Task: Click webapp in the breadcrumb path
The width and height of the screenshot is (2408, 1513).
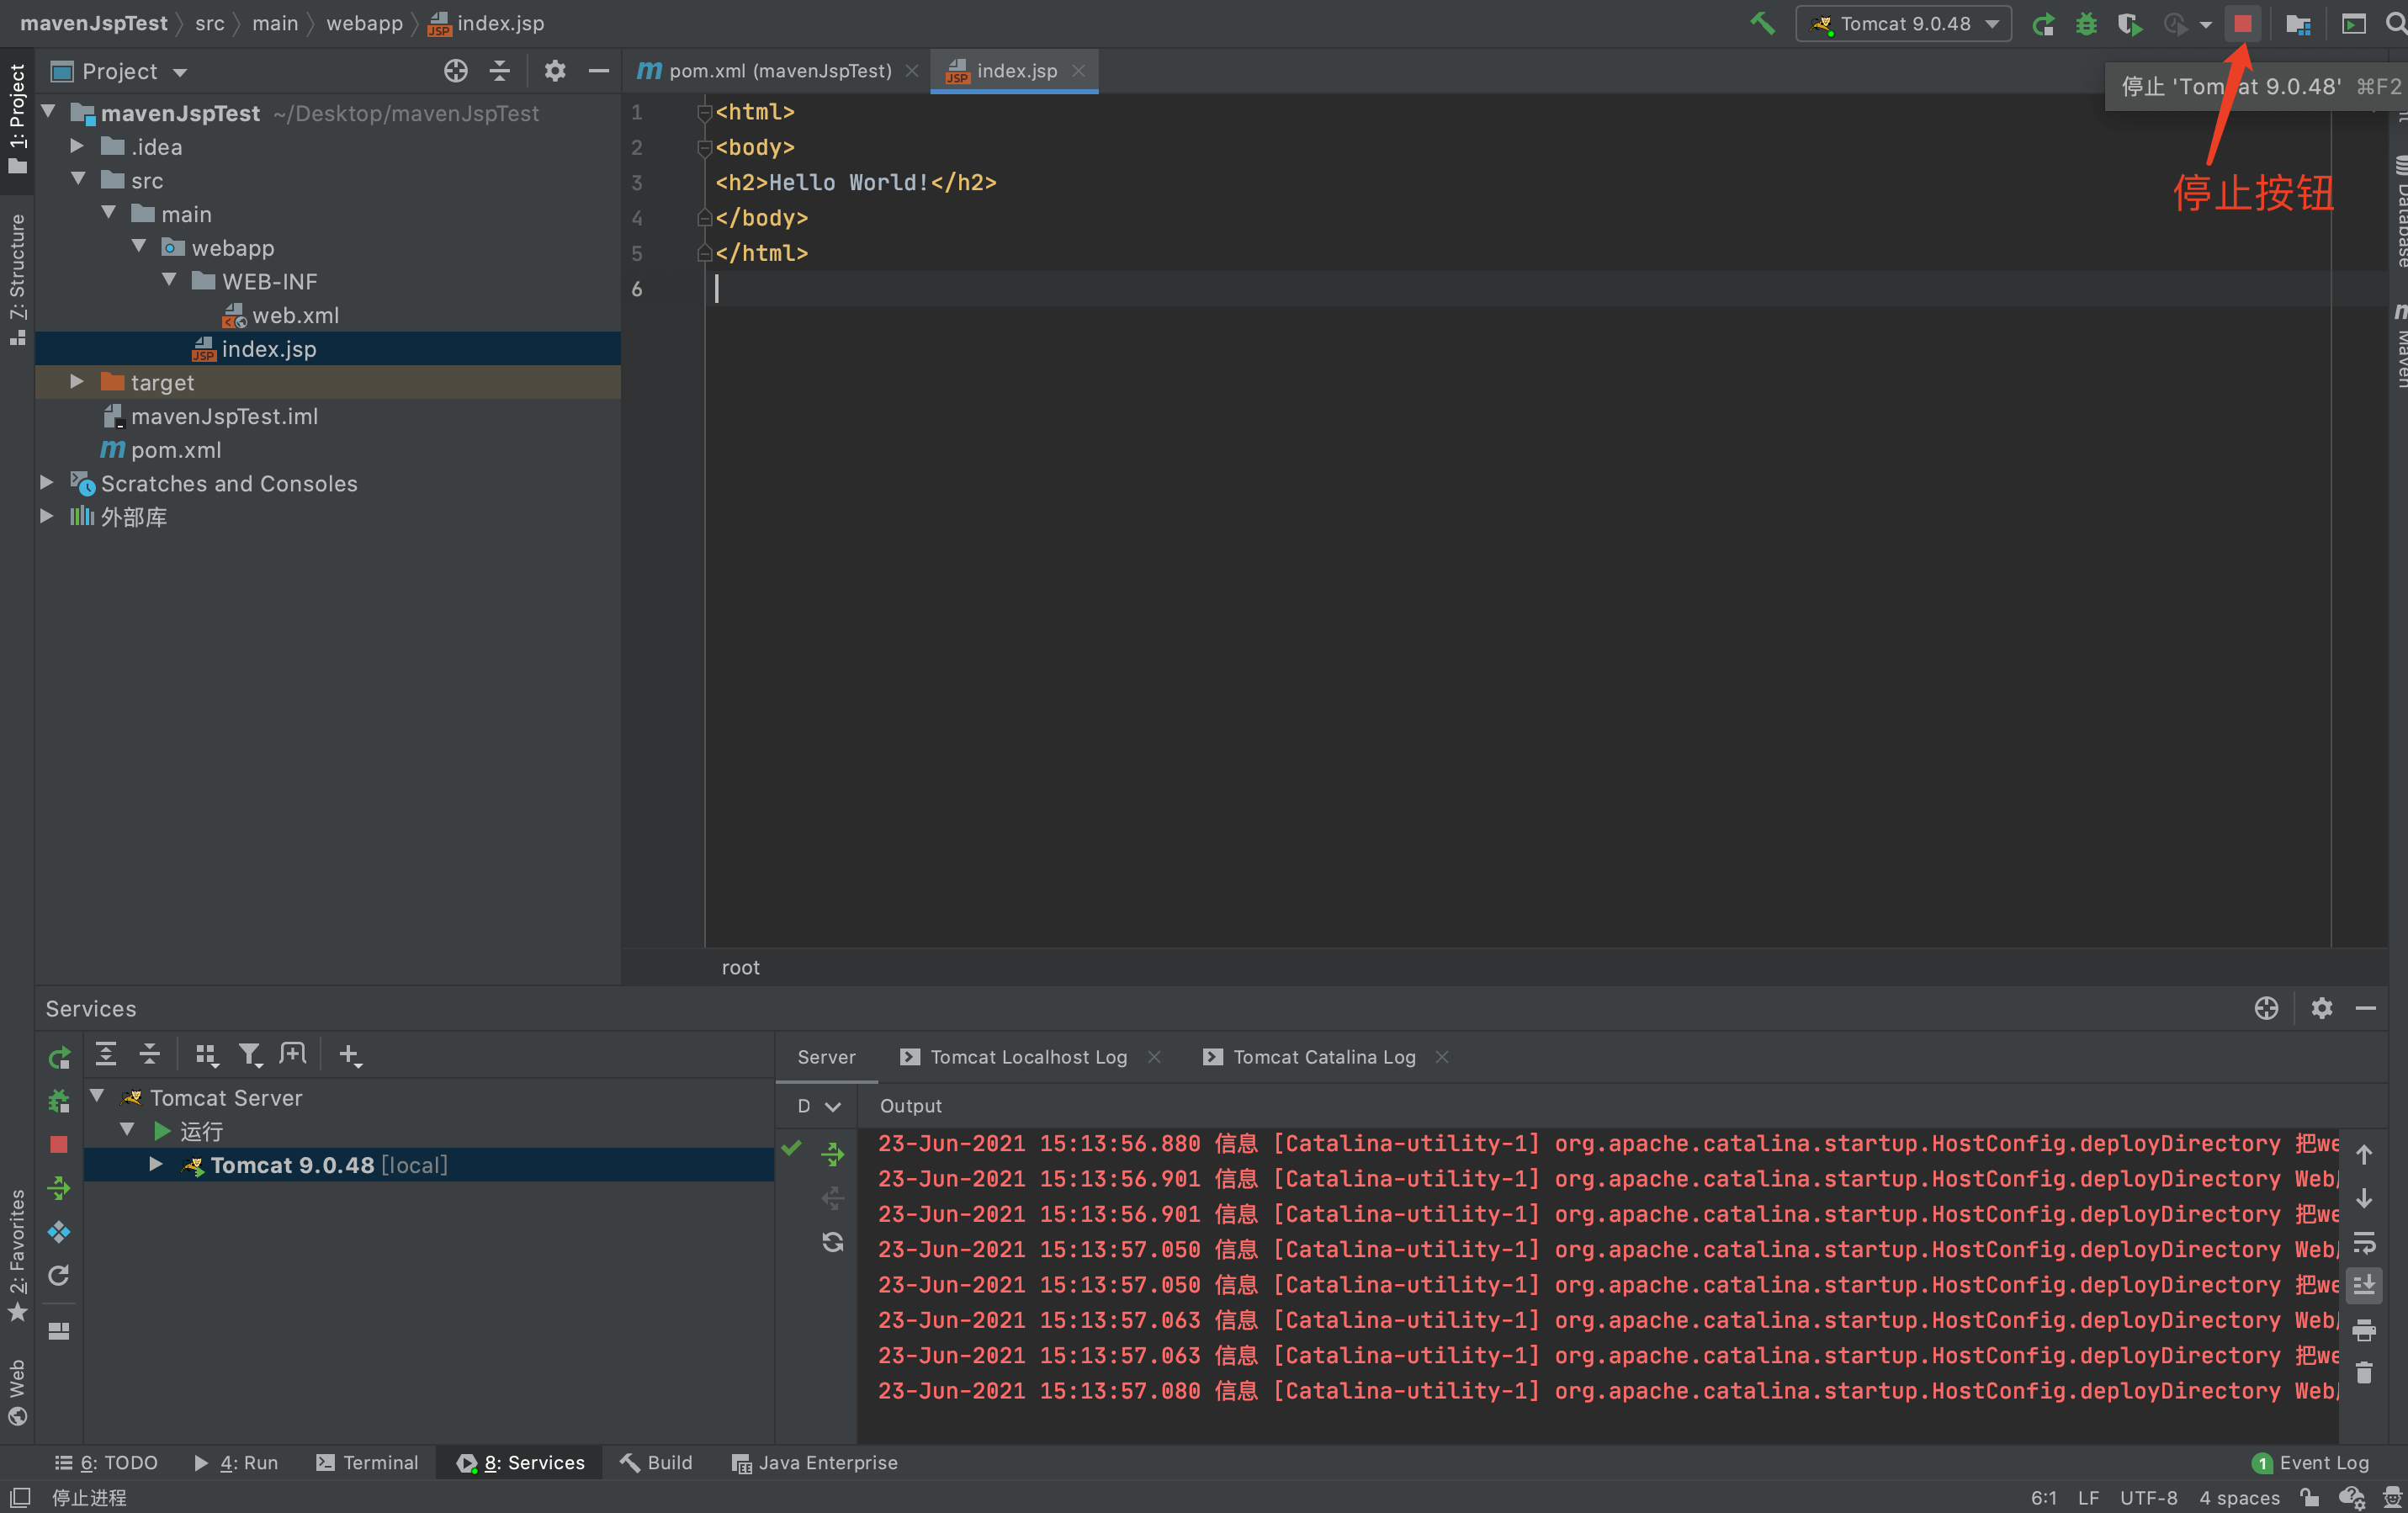Action: coord(364,23)
